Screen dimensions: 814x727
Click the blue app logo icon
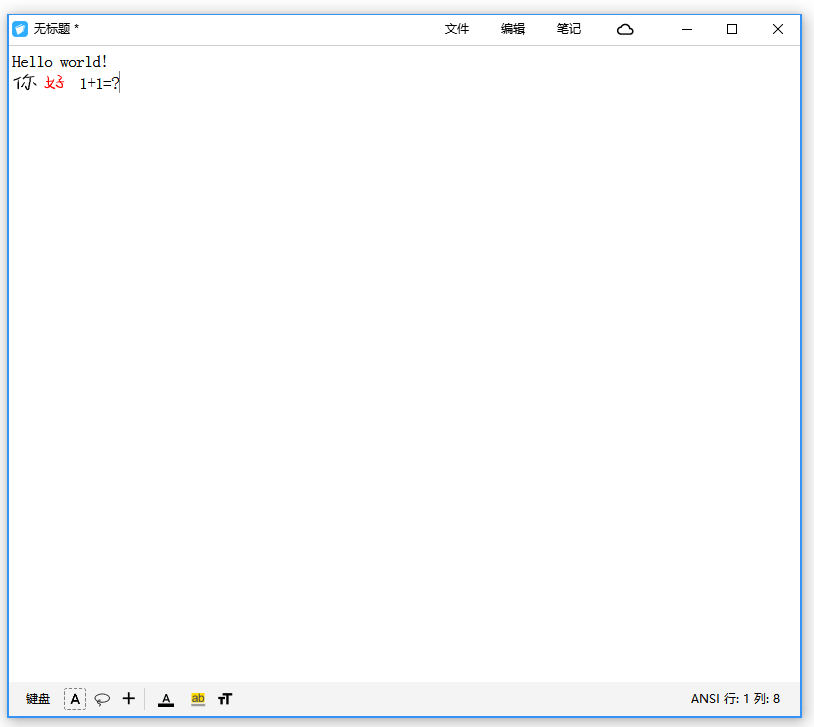[20, 29]
